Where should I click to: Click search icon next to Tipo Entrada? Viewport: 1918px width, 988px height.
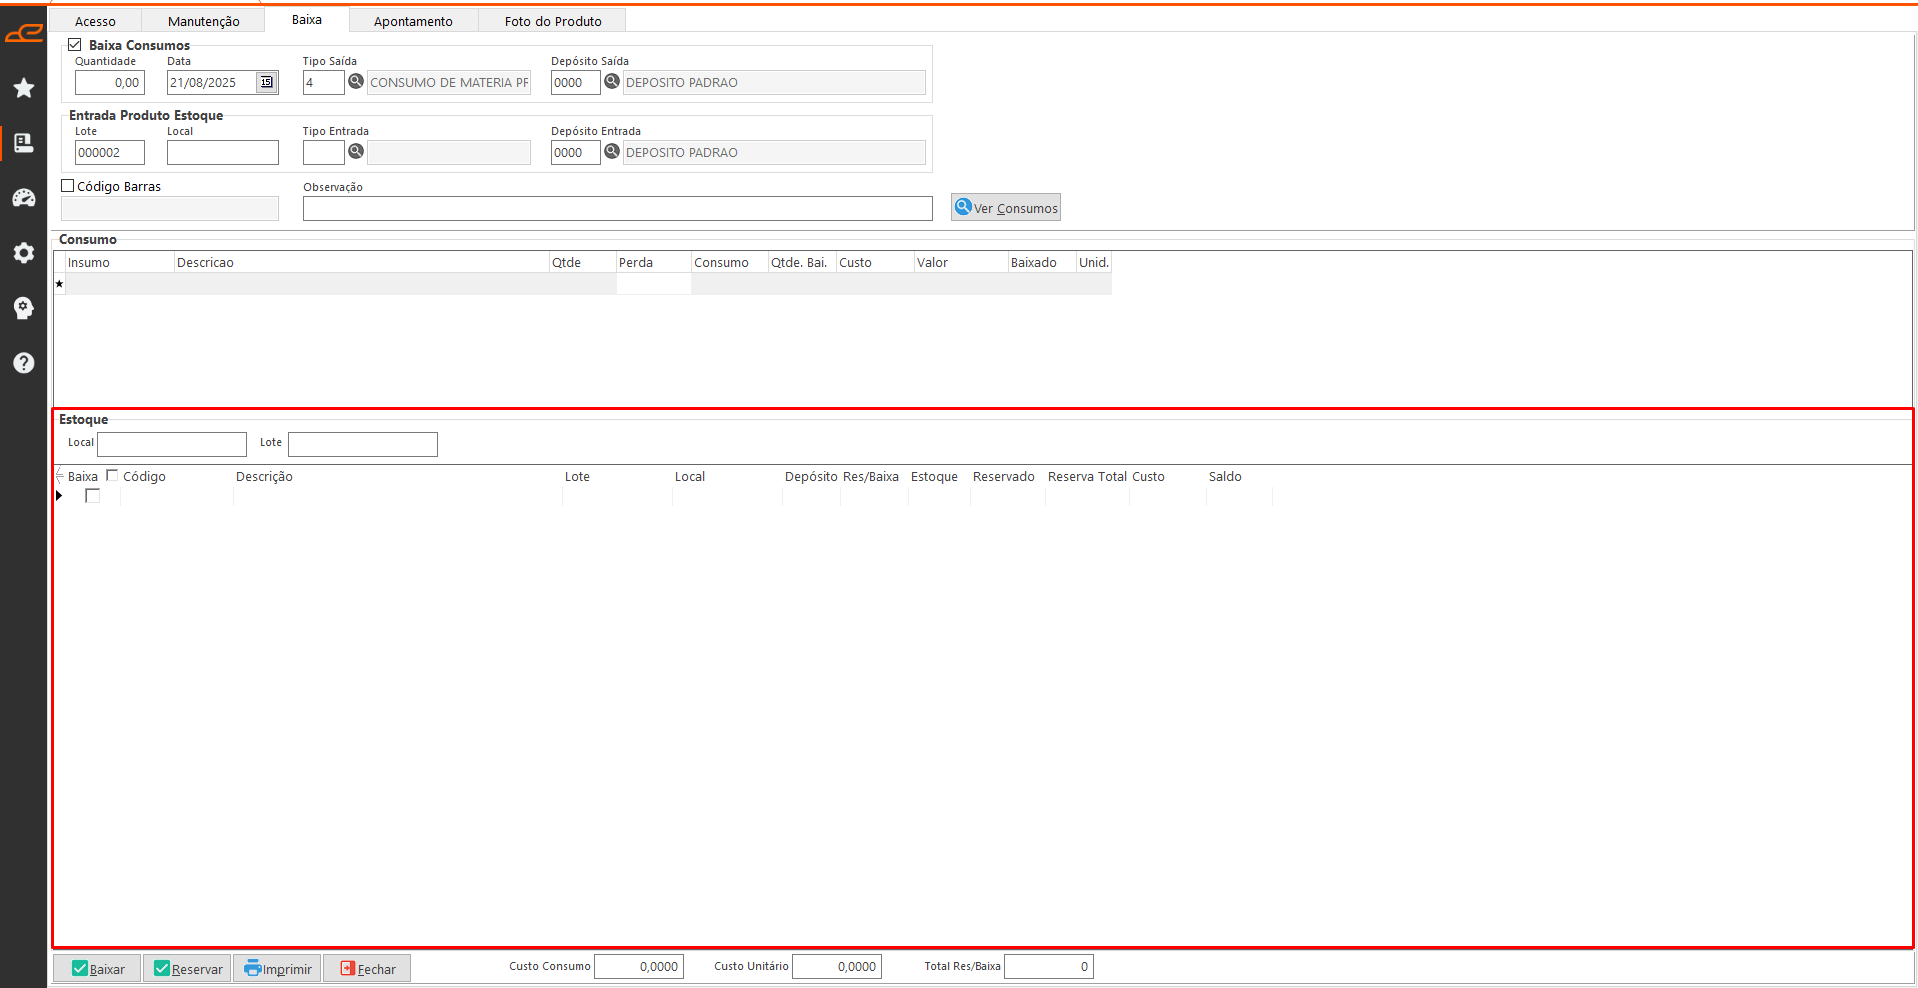pyautogui.click(x=355, y=152)
